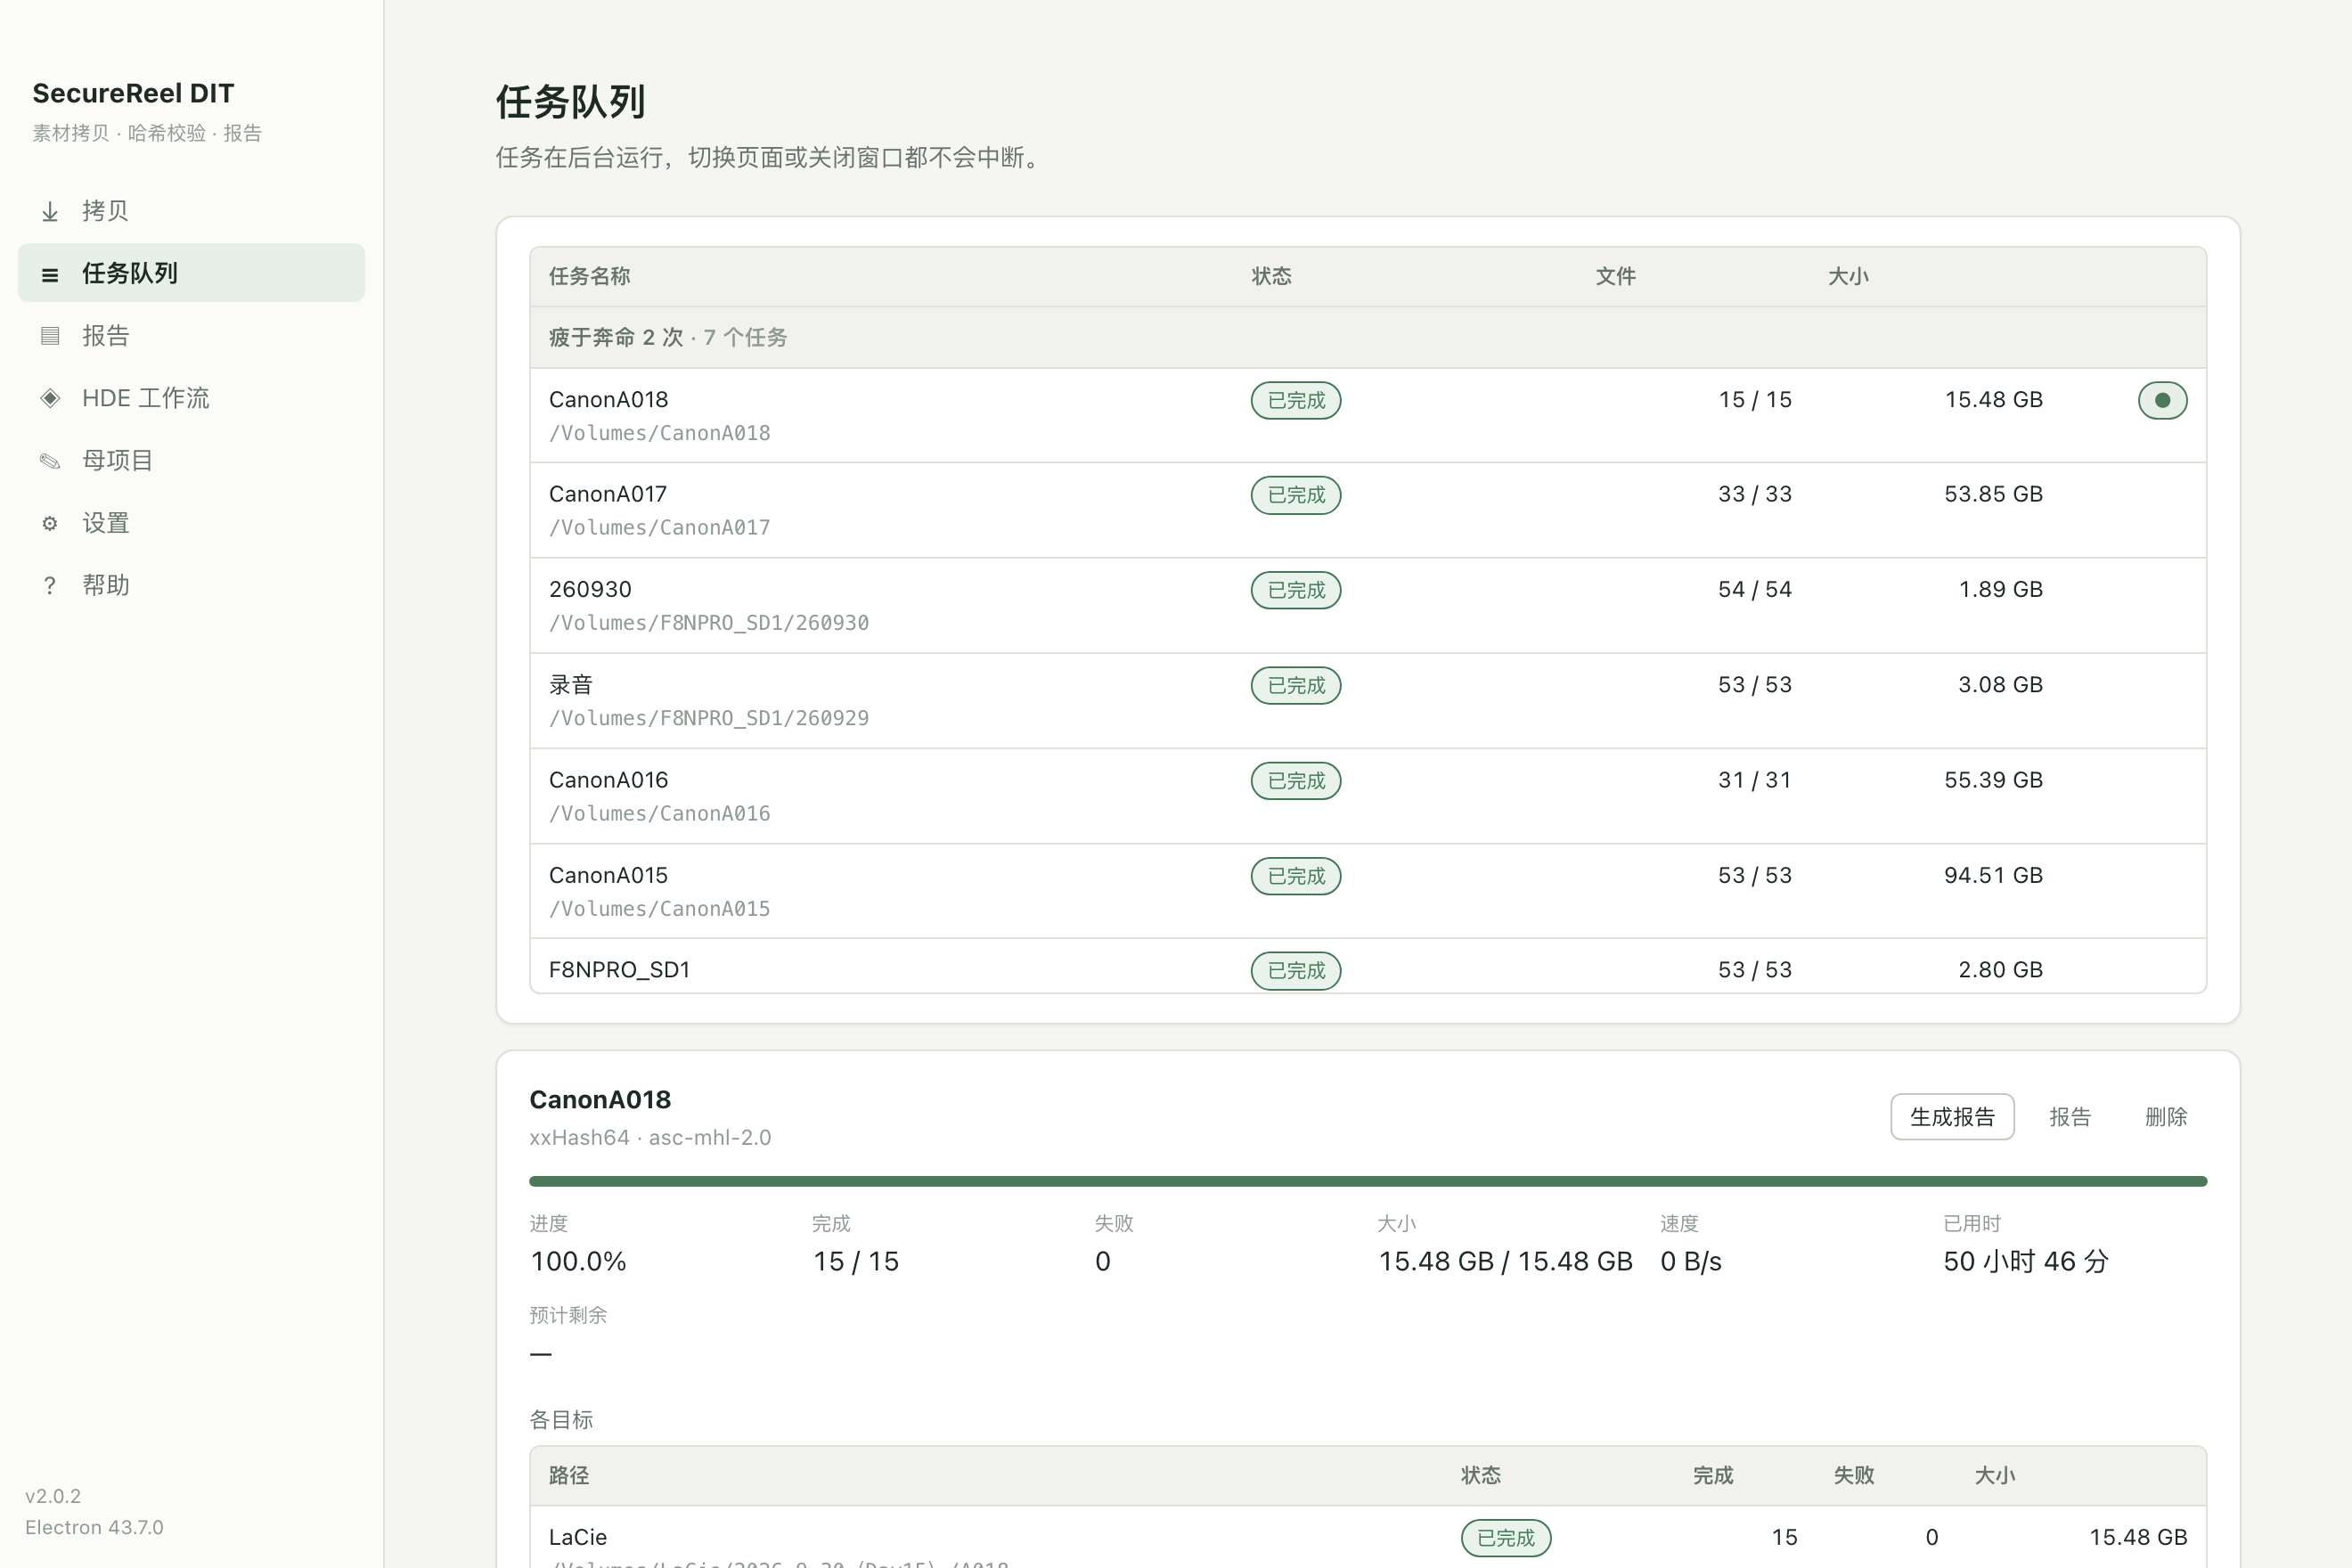Open 设置 from the sidebar
Image resolution: width=2352 pixels, height=1568 pixels.
point(191,523)
